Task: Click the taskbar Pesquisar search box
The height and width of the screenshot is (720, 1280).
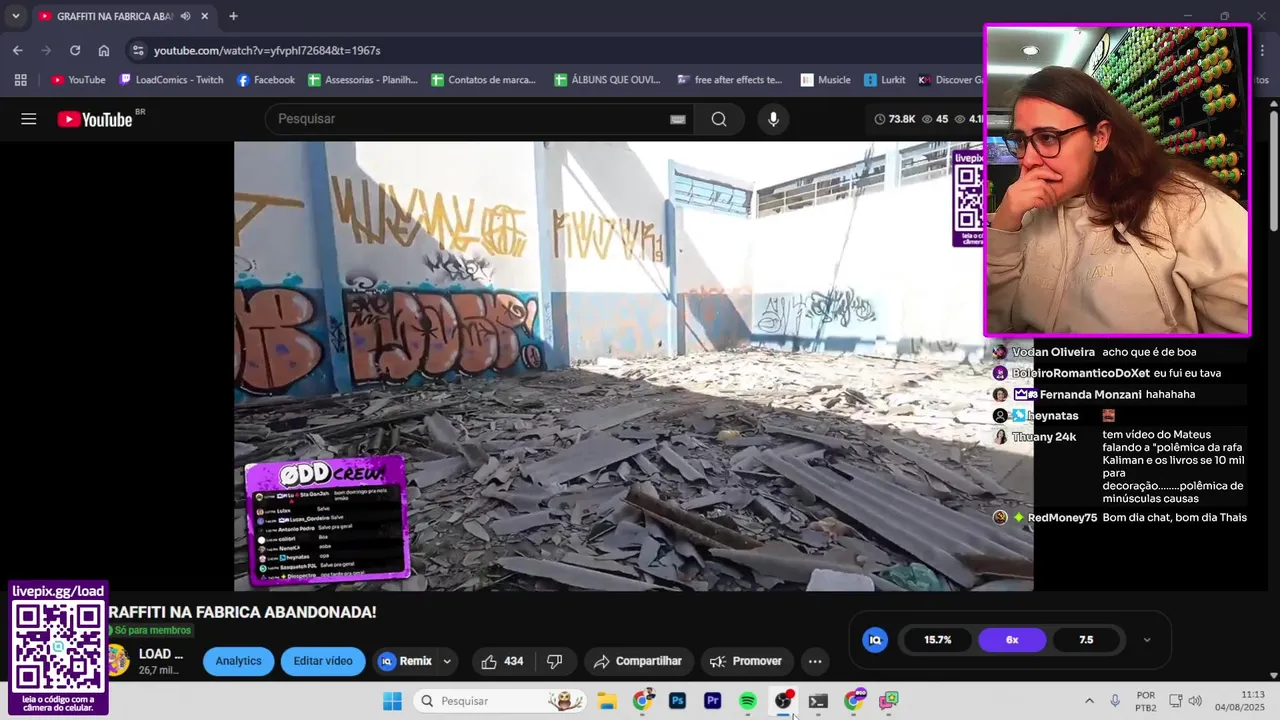Action: (x=502, y=701)
